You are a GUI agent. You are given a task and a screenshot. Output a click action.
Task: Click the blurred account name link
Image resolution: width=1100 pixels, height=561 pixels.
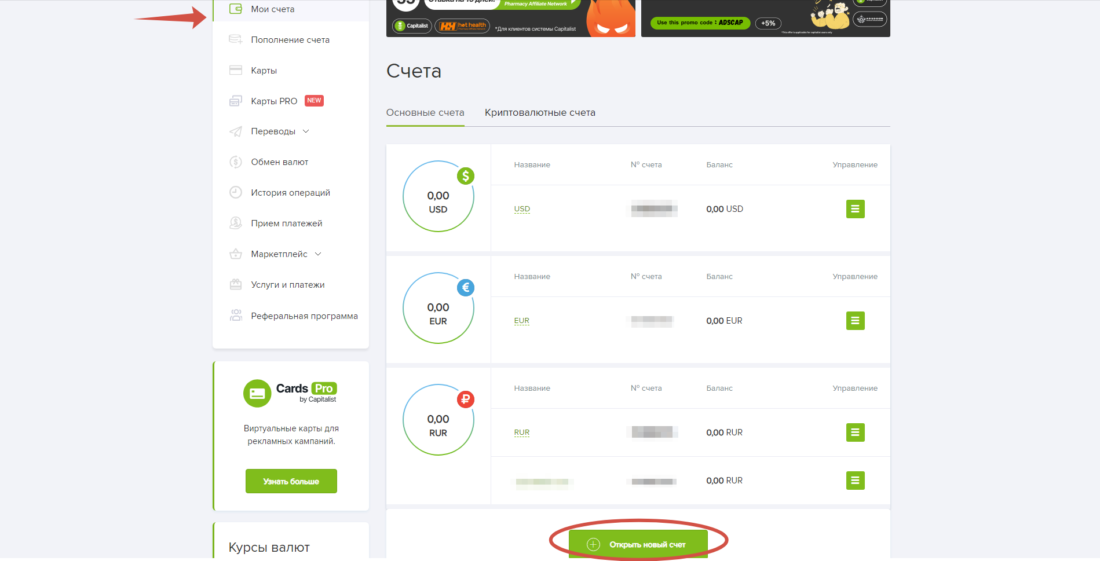point(544,481)
